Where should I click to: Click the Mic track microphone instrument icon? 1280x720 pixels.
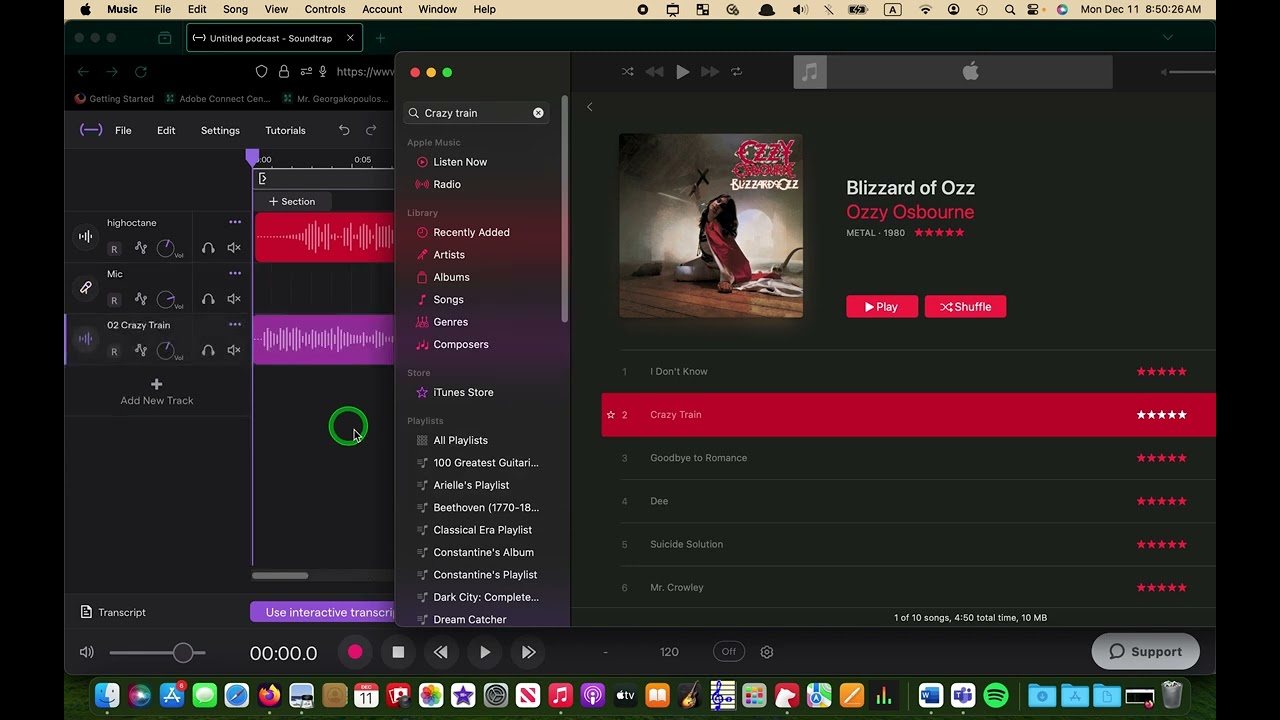[x=86, y=288]
